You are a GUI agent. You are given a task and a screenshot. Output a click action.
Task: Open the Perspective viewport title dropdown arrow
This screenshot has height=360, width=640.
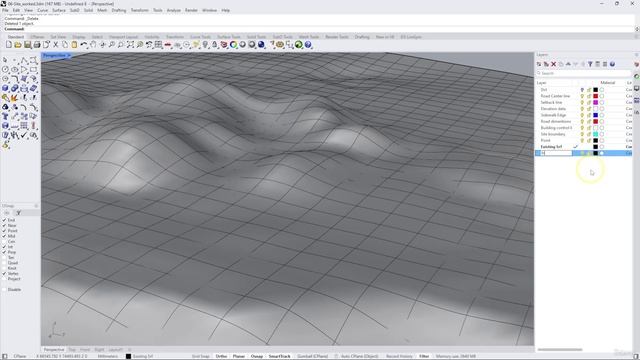click(69, 56)
